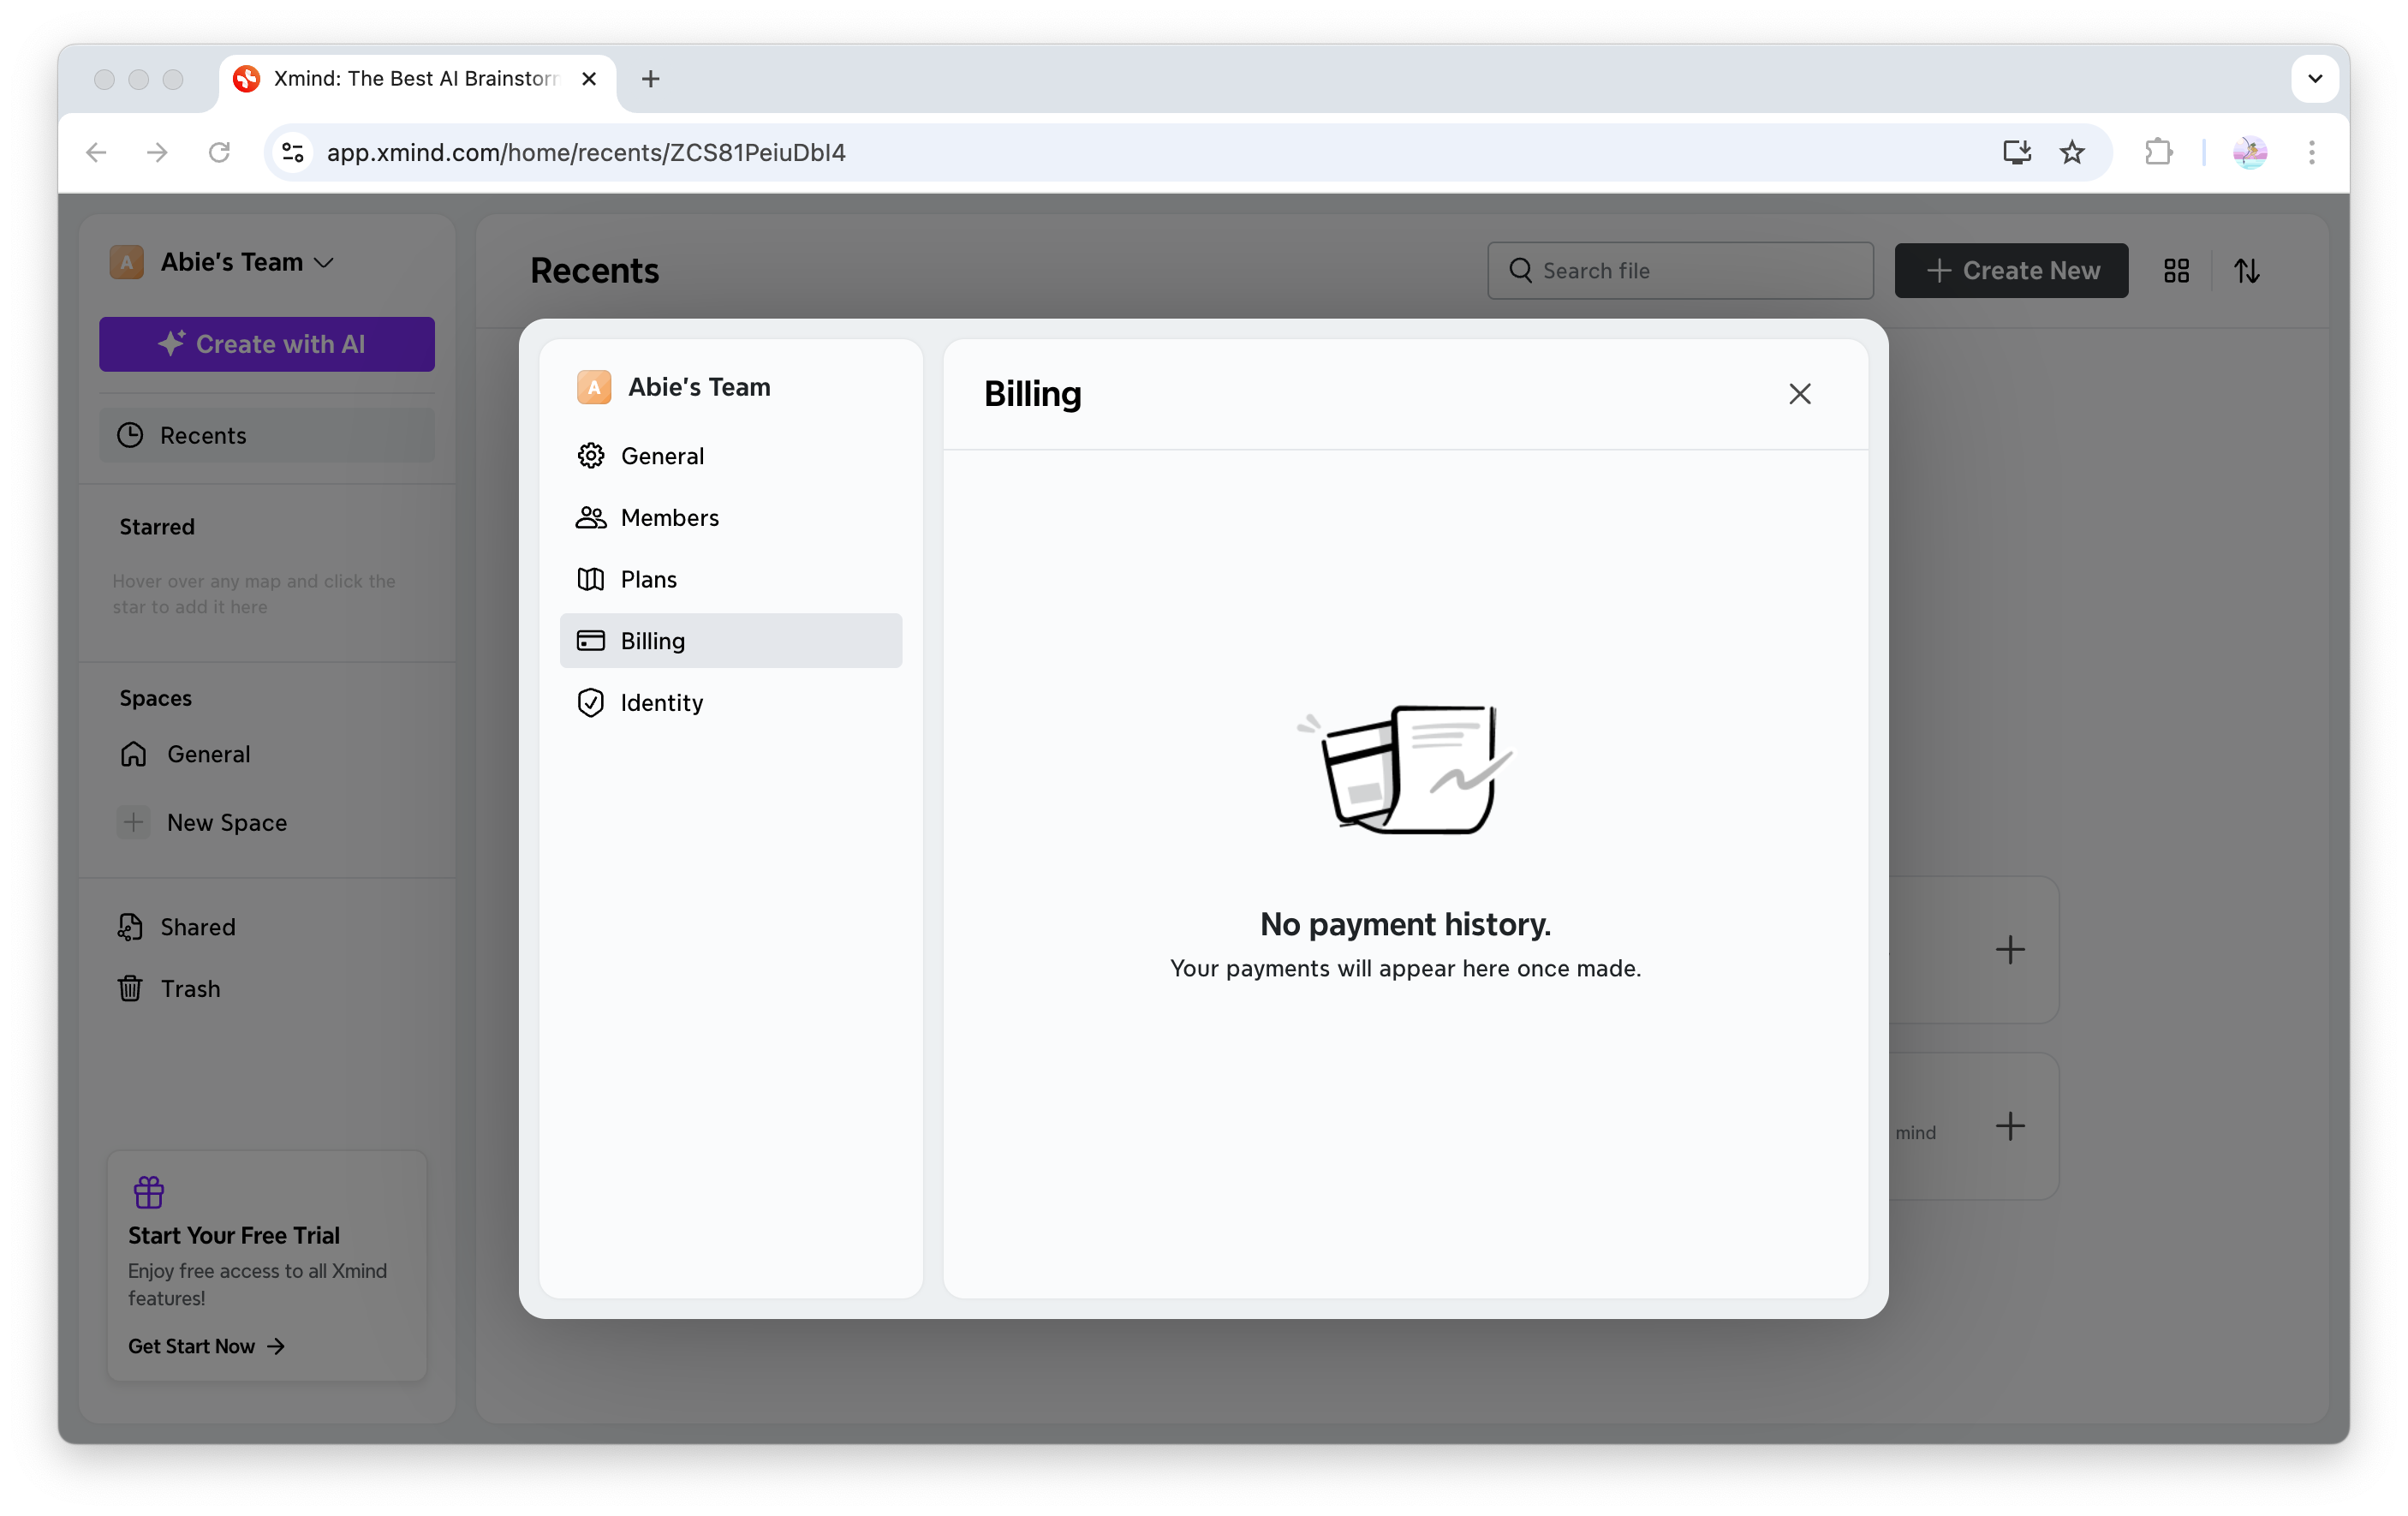This screenshot has height=1516, width=2408.
Task: Click the Members people icon
Action: click(x=591, y=518)
